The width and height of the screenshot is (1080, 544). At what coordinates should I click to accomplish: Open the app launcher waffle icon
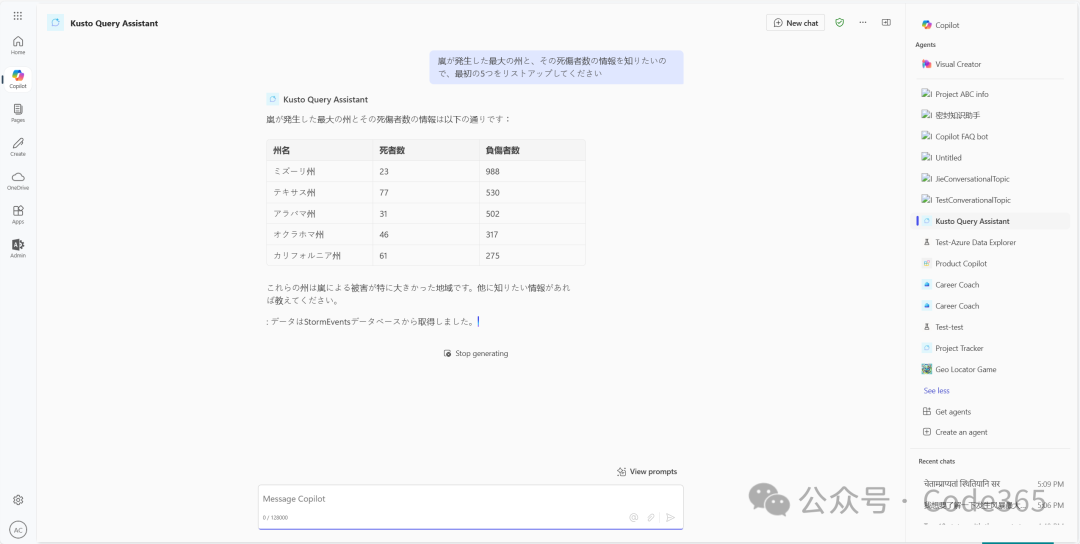(18, 16)
